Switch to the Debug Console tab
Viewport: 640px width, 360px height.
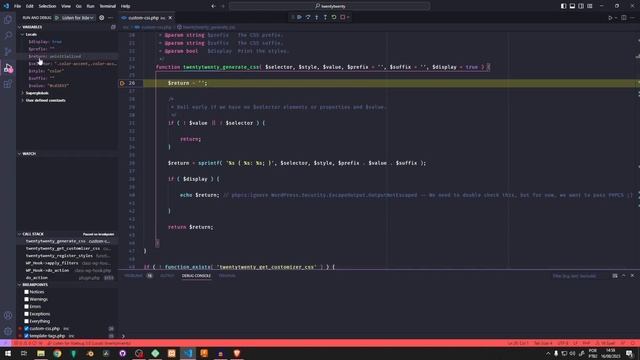click(x=196, y=276)
